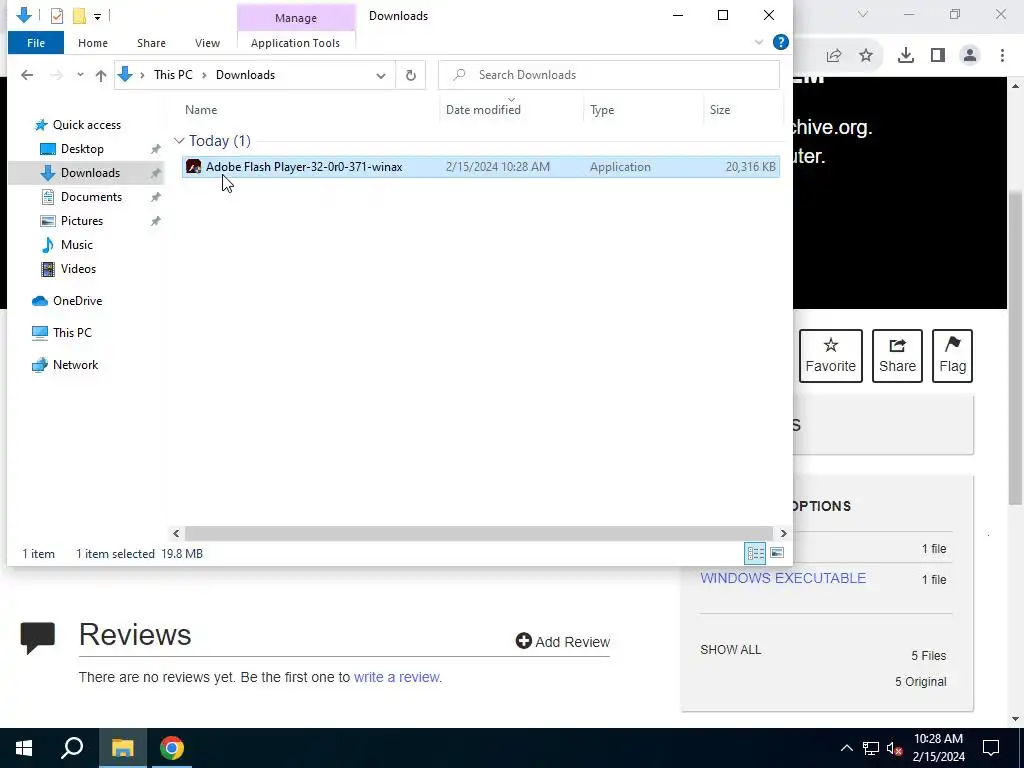Go up one level with the Up arrow
1024x768 pixels.
pyautogui.click(x=101, y=75)
